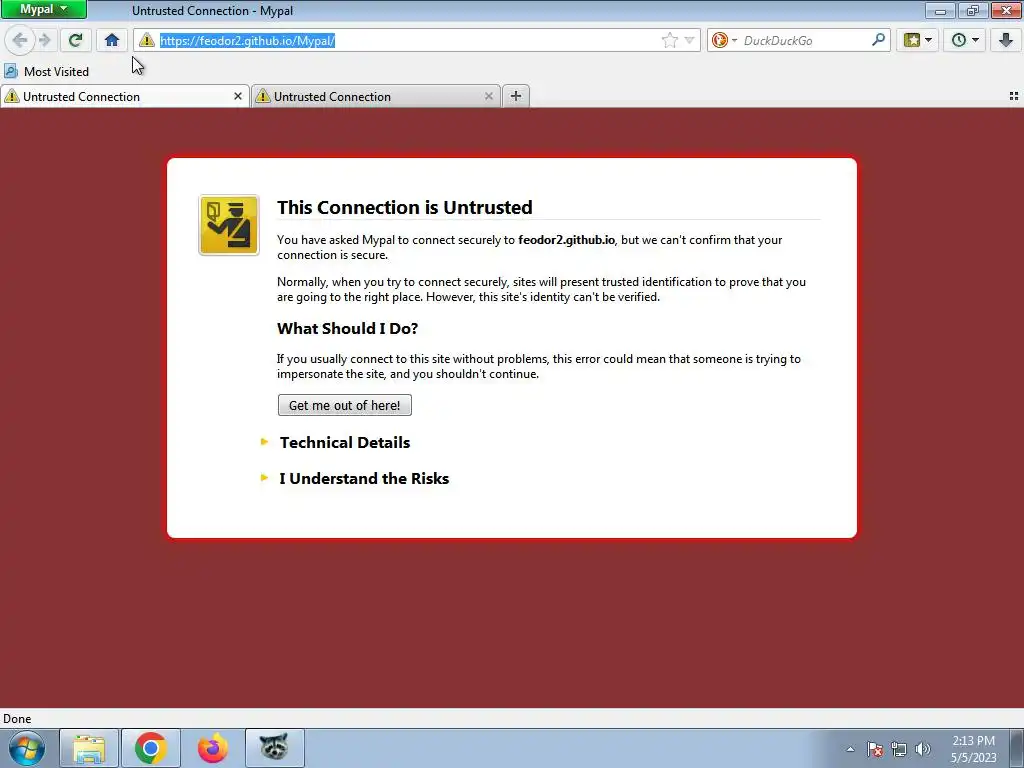
Task: Open the history clock toolbar button
Action: pos(965,40)
